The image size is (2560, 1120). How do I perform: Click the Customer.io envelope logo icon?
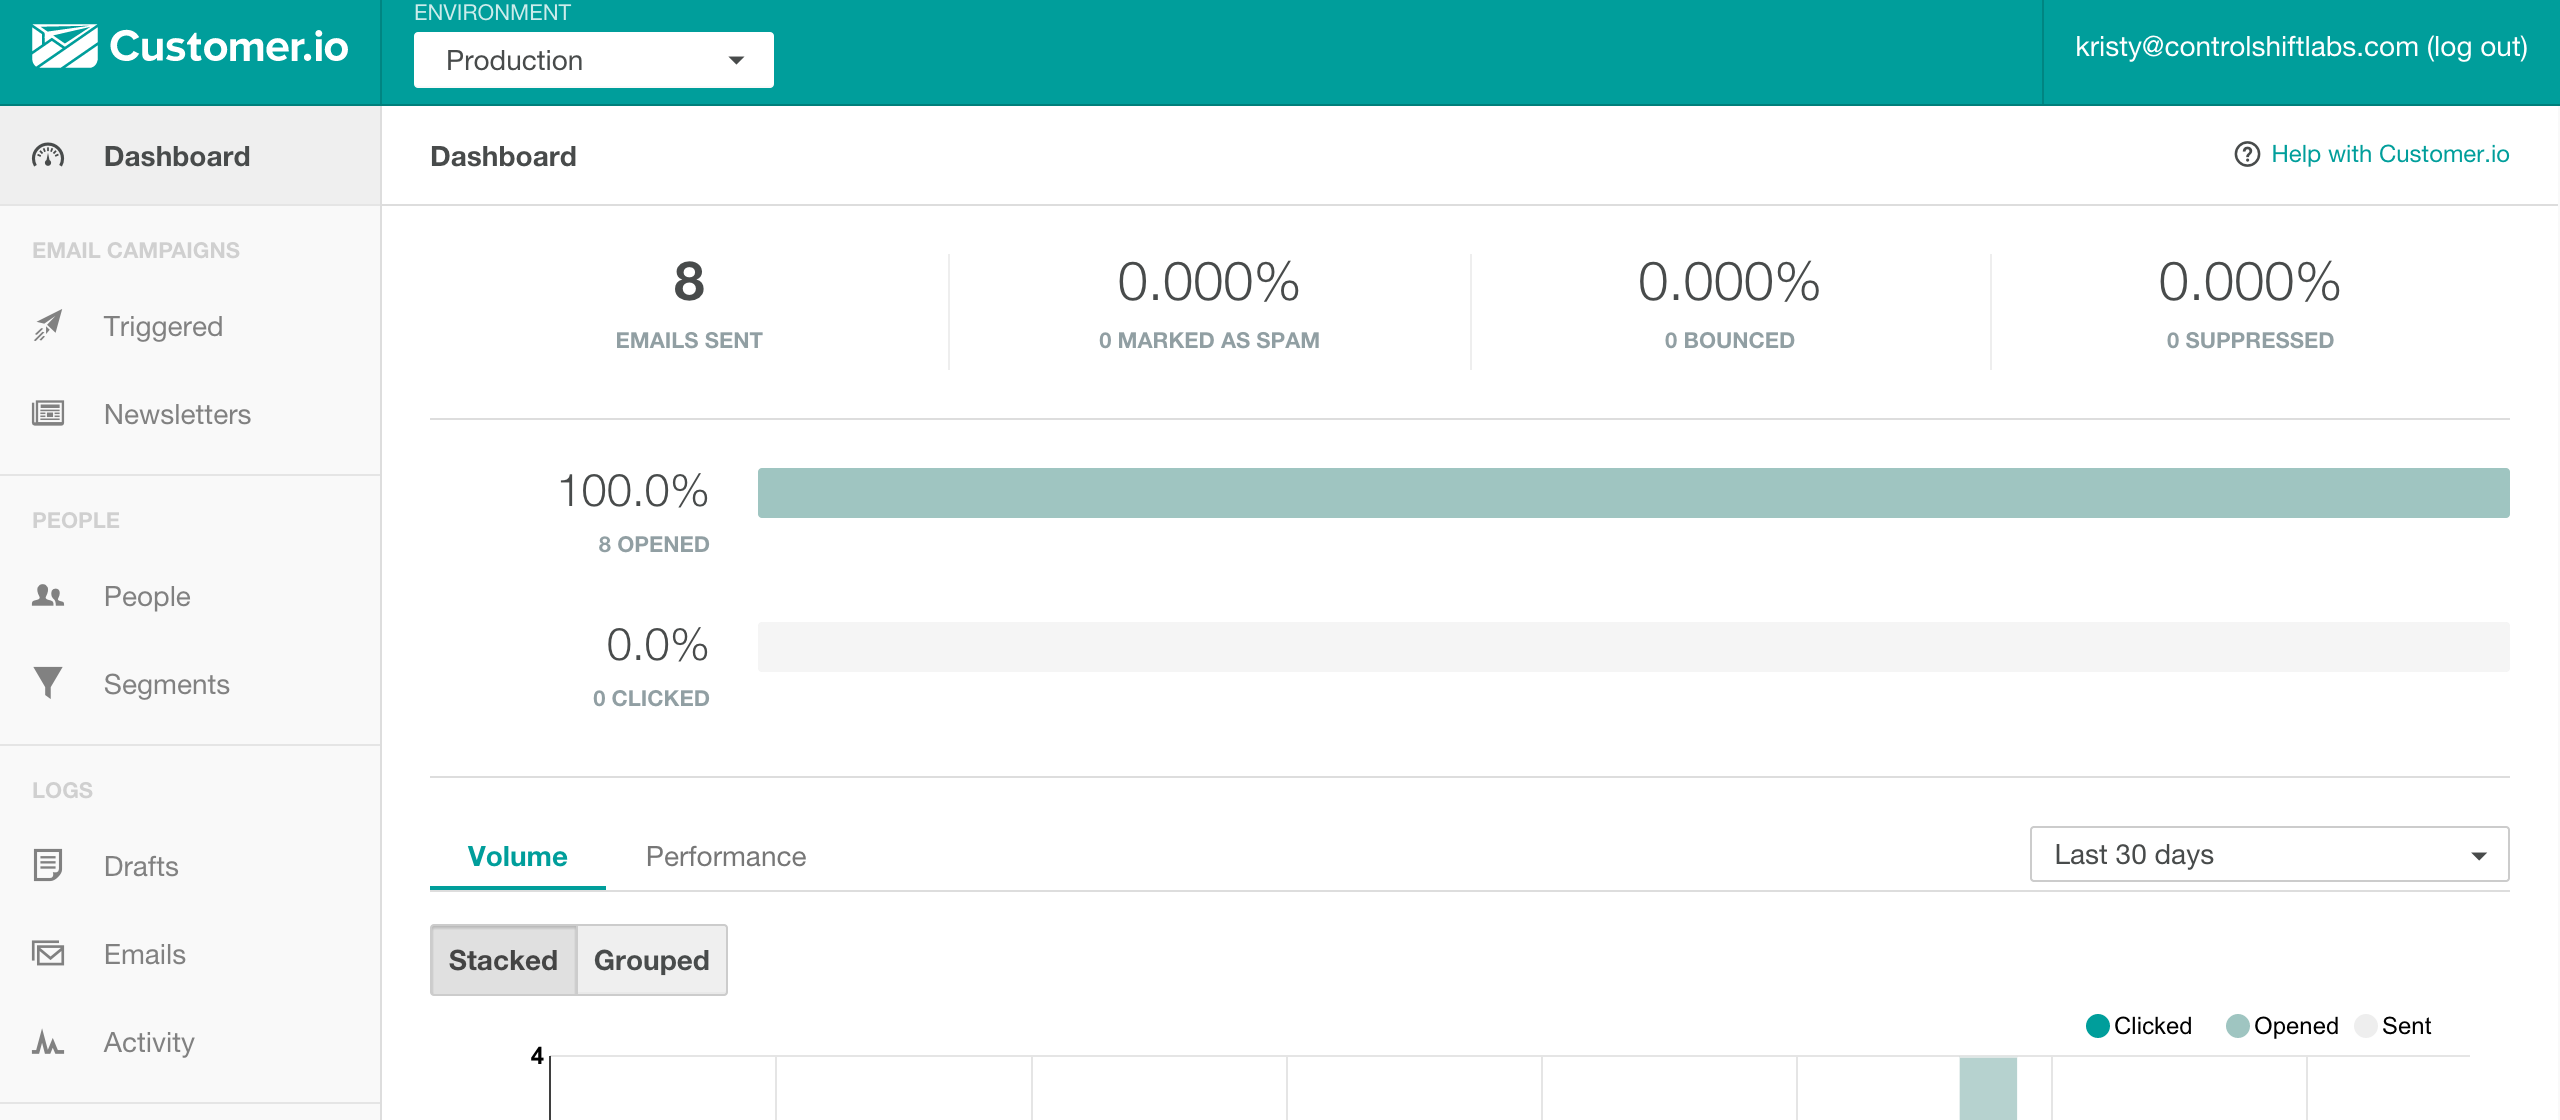click(x=64, y=46)
